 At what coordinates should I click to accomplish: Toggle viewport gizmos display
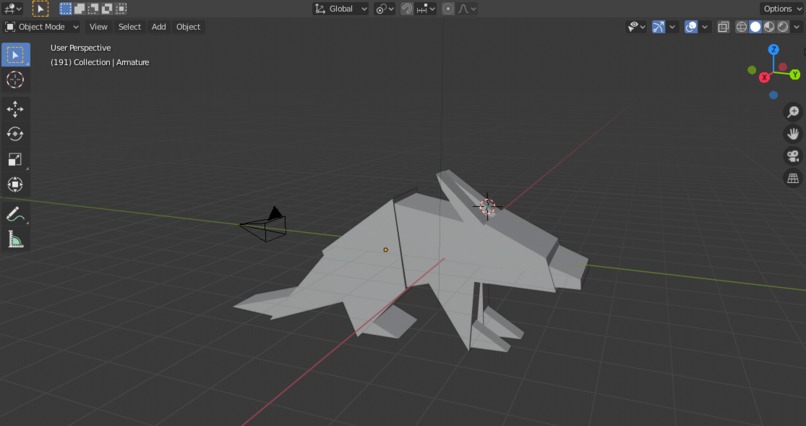pos(658,27)
